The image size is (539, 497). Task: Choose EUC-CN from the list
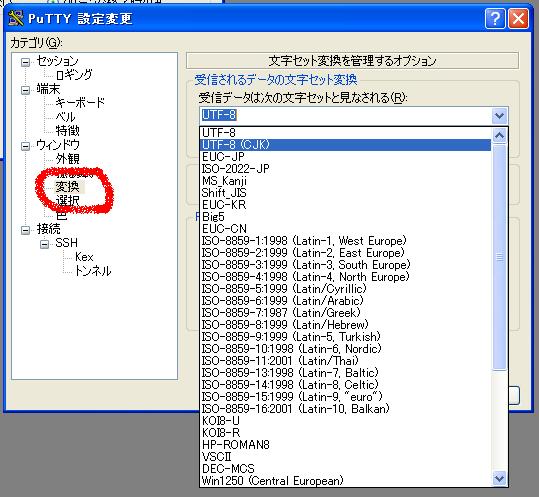[345, 229]
